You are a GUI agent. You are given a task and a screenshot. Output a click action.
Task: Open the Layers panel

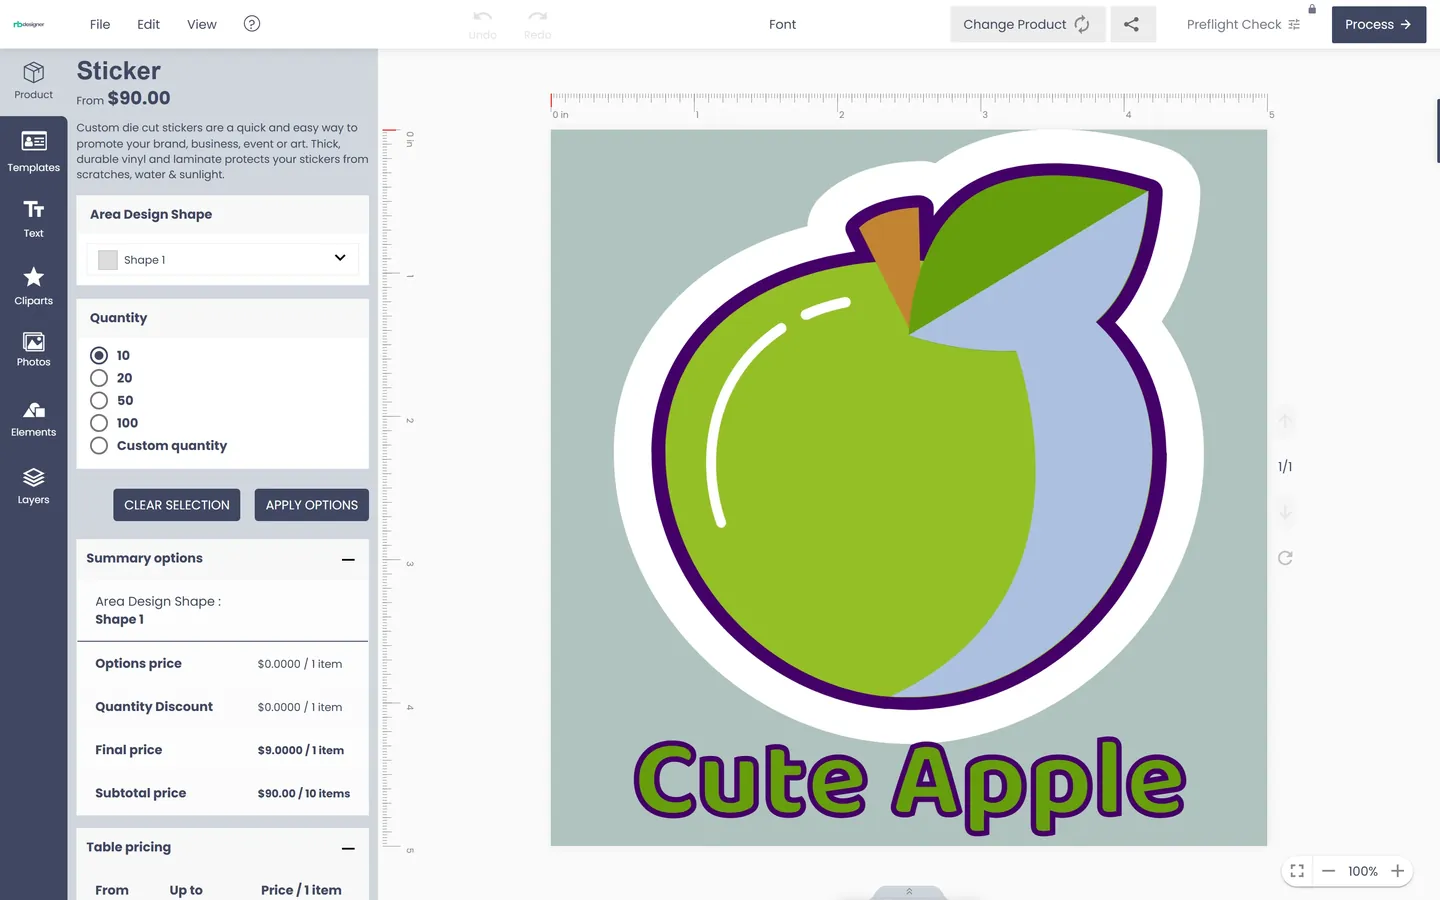click(33, 486)
